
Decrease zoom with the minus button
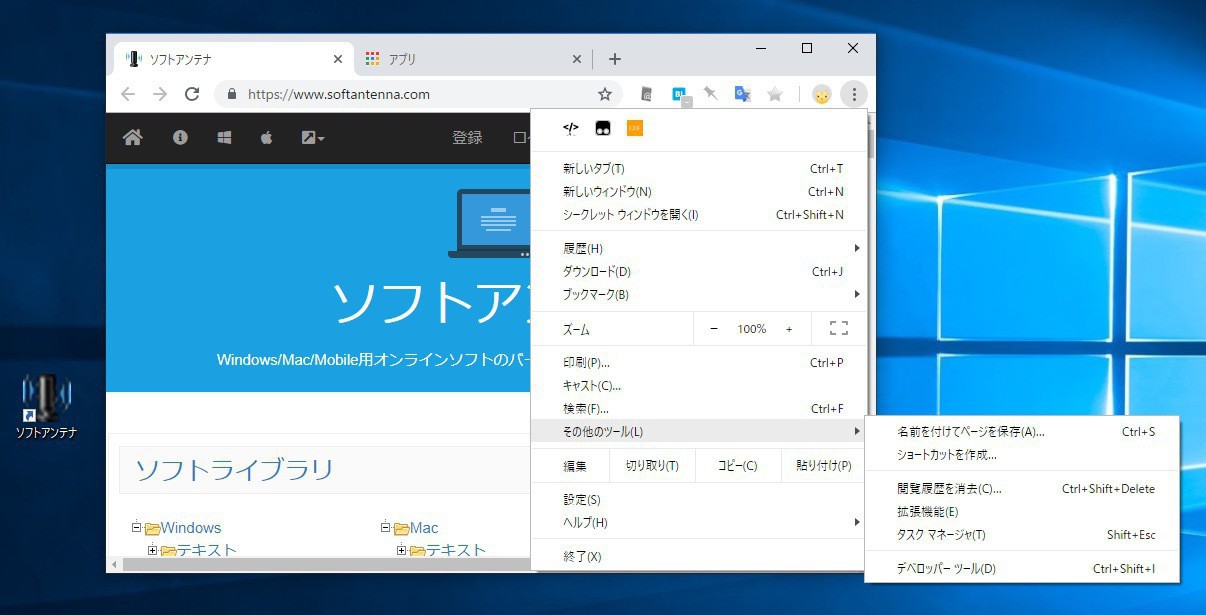[x=714, y=329]
